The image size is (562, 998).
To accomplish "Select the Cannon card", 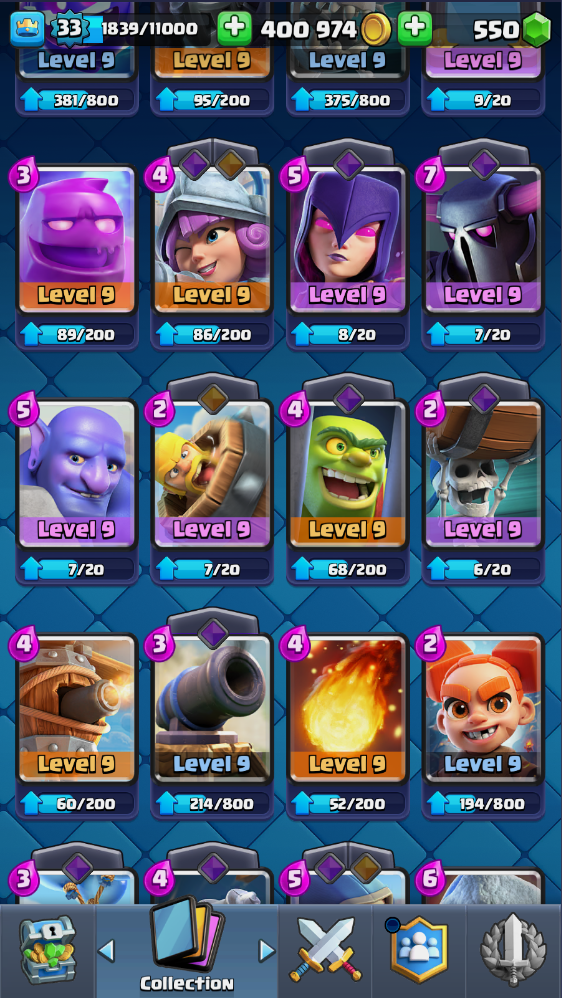I will pos(212,709).
